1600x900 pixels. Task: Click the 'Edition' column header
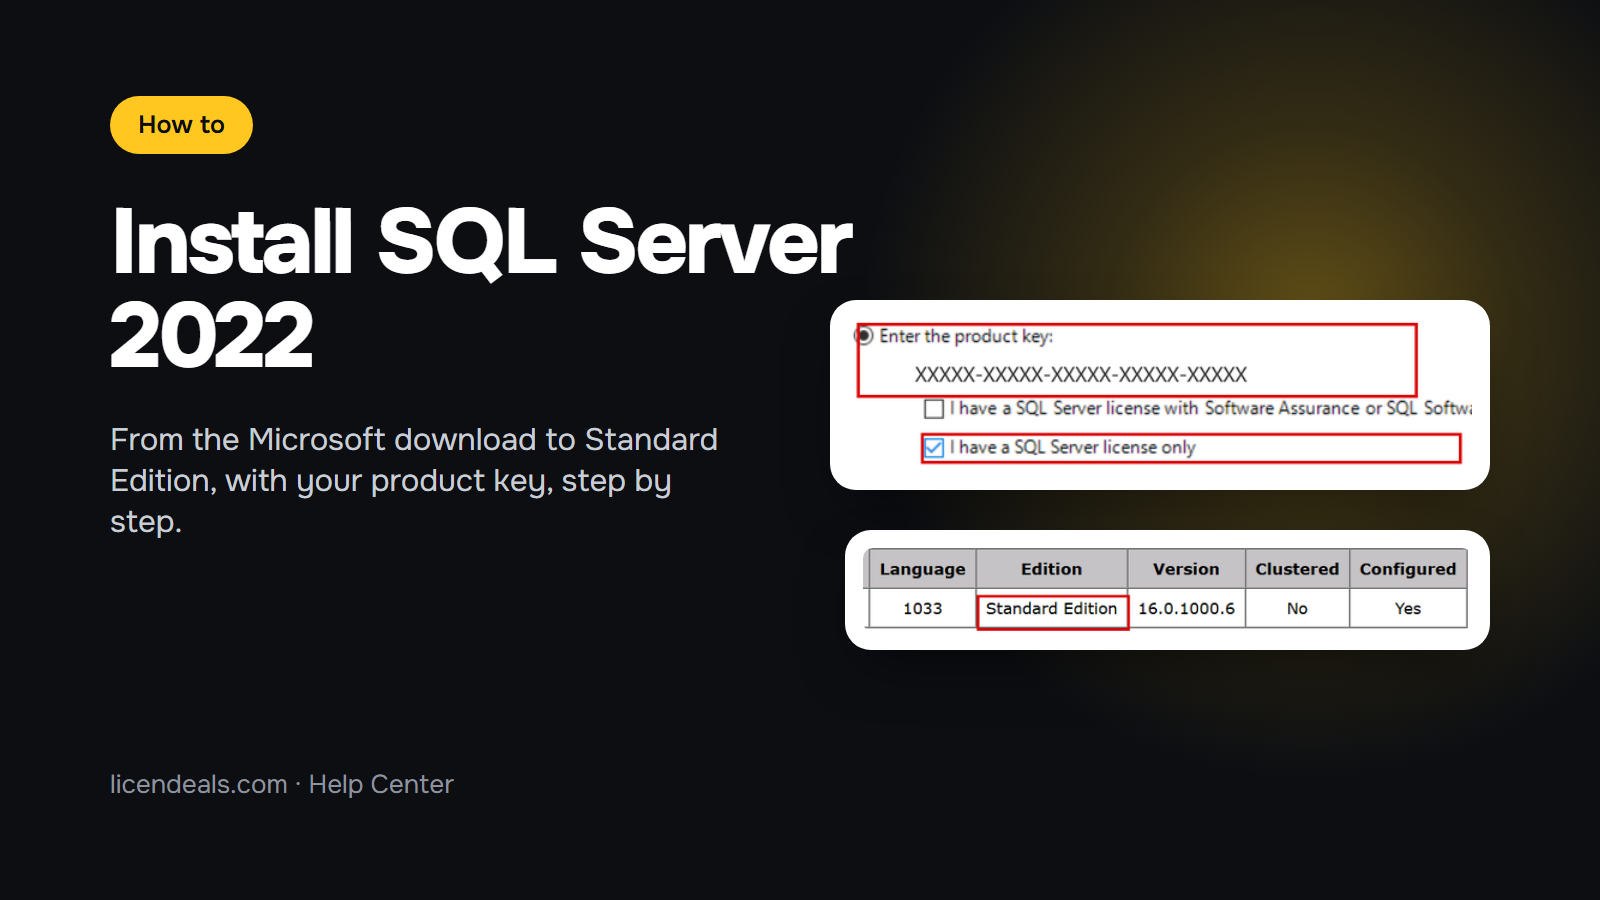pyautogui.click(x=1052, y=569)
